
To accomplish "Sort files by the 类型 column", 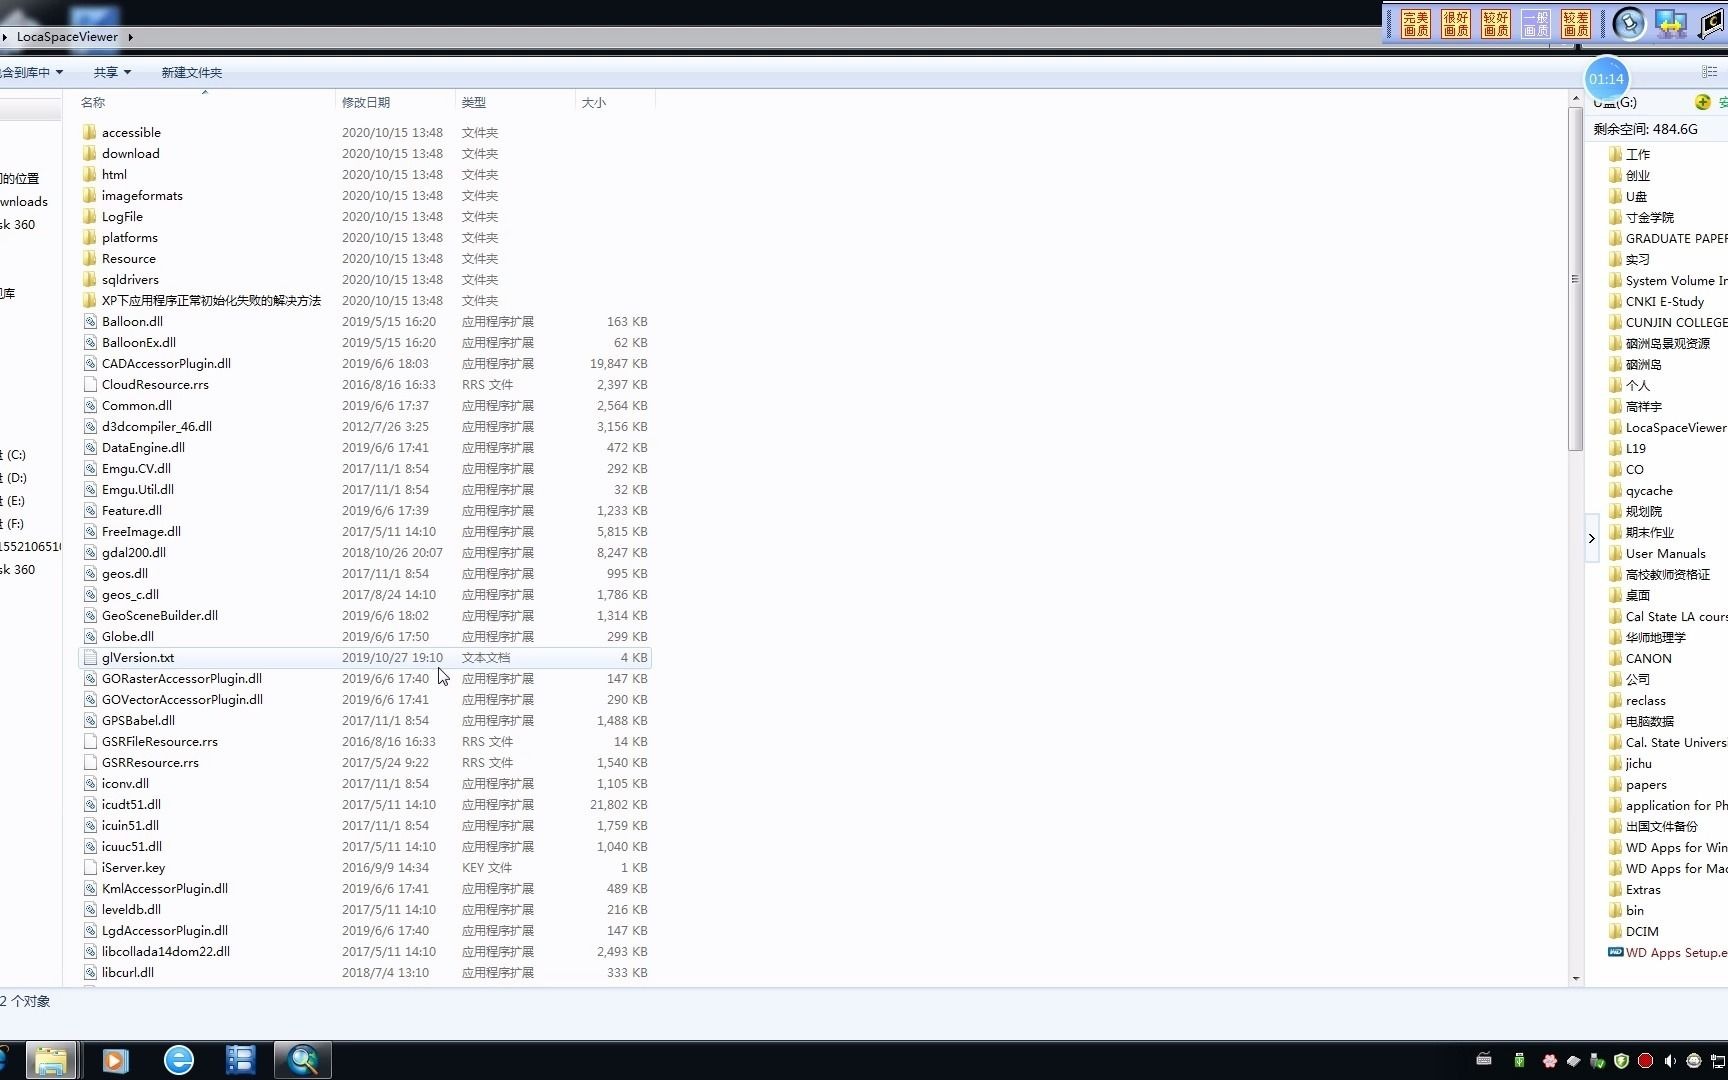I will (474, 102).
